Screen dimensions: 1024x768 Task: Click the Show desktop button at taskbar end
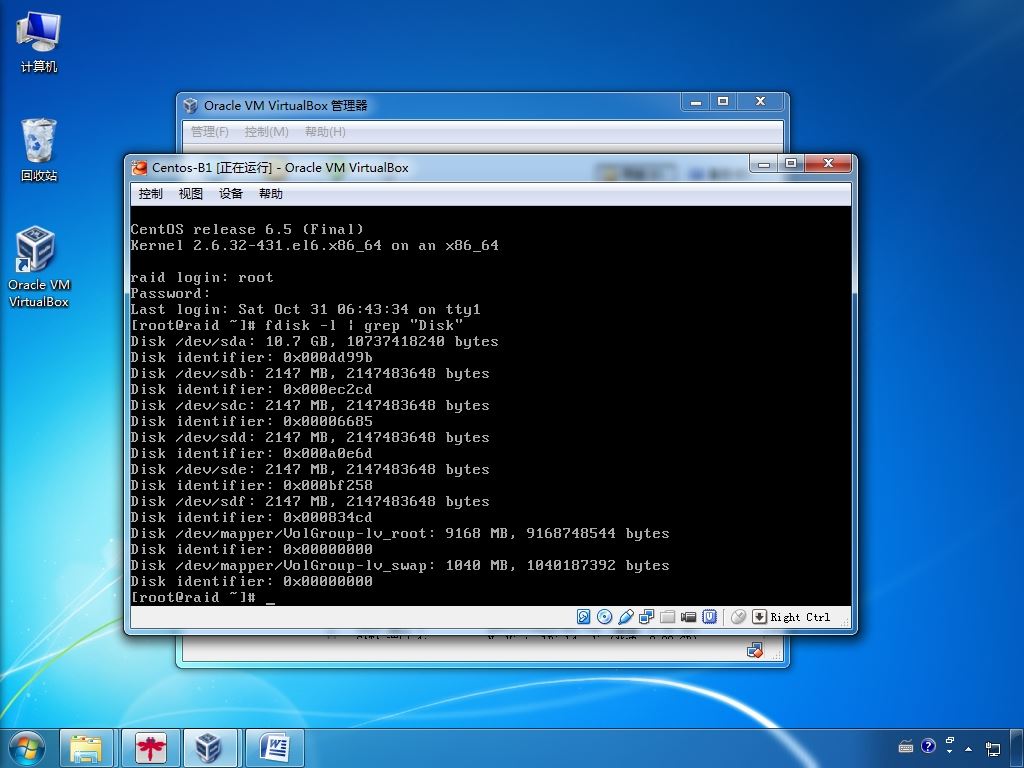[1019, 748]
